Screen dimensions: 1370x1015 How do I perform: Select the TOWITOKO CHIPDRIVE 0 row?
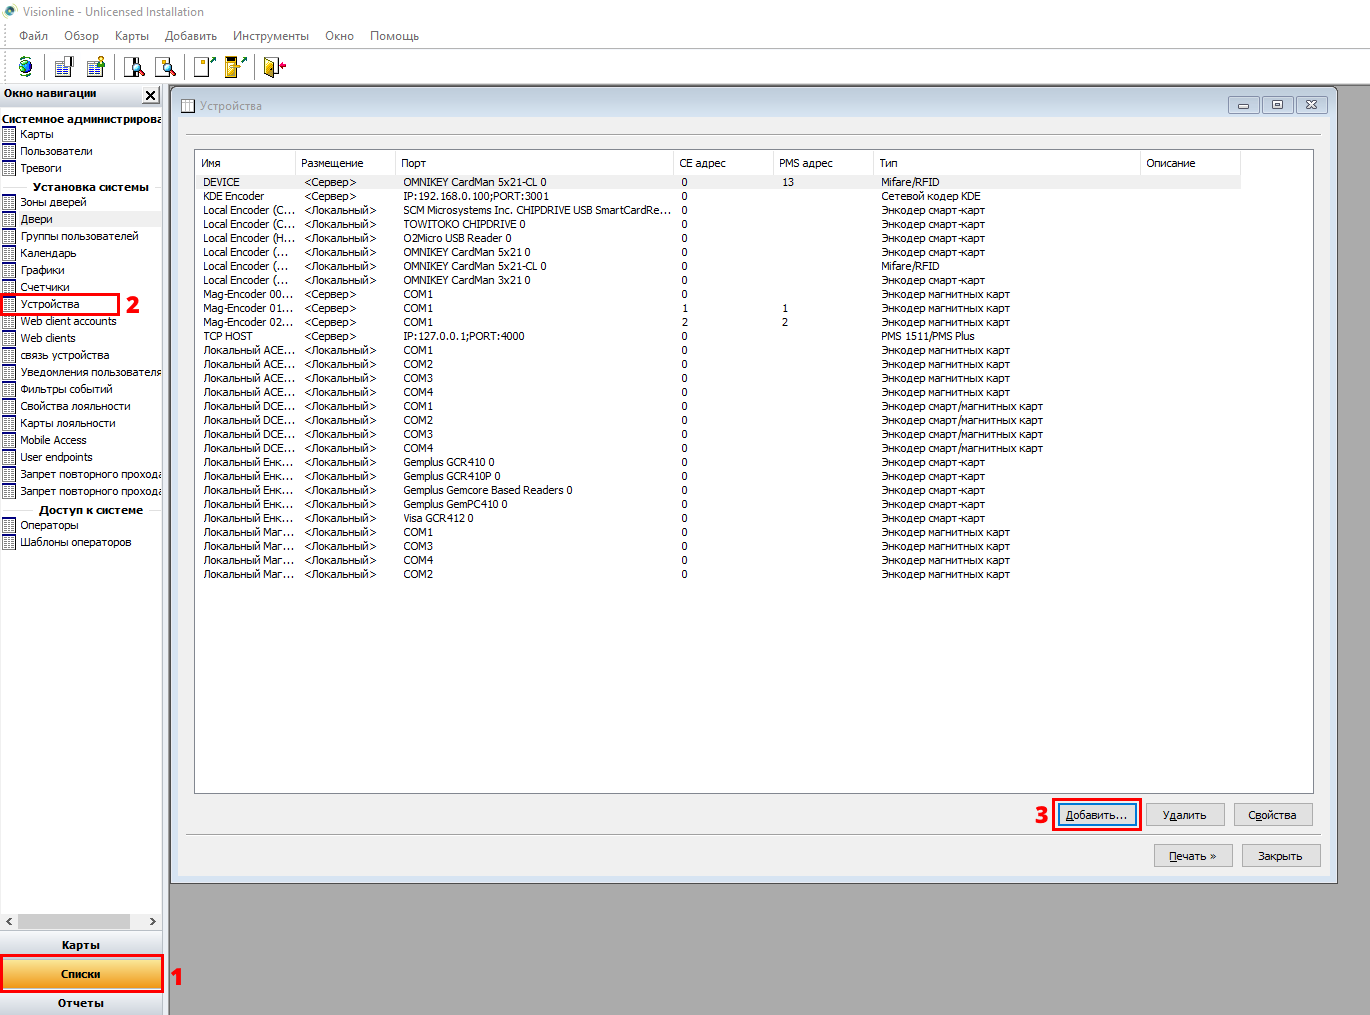point(718,224)
